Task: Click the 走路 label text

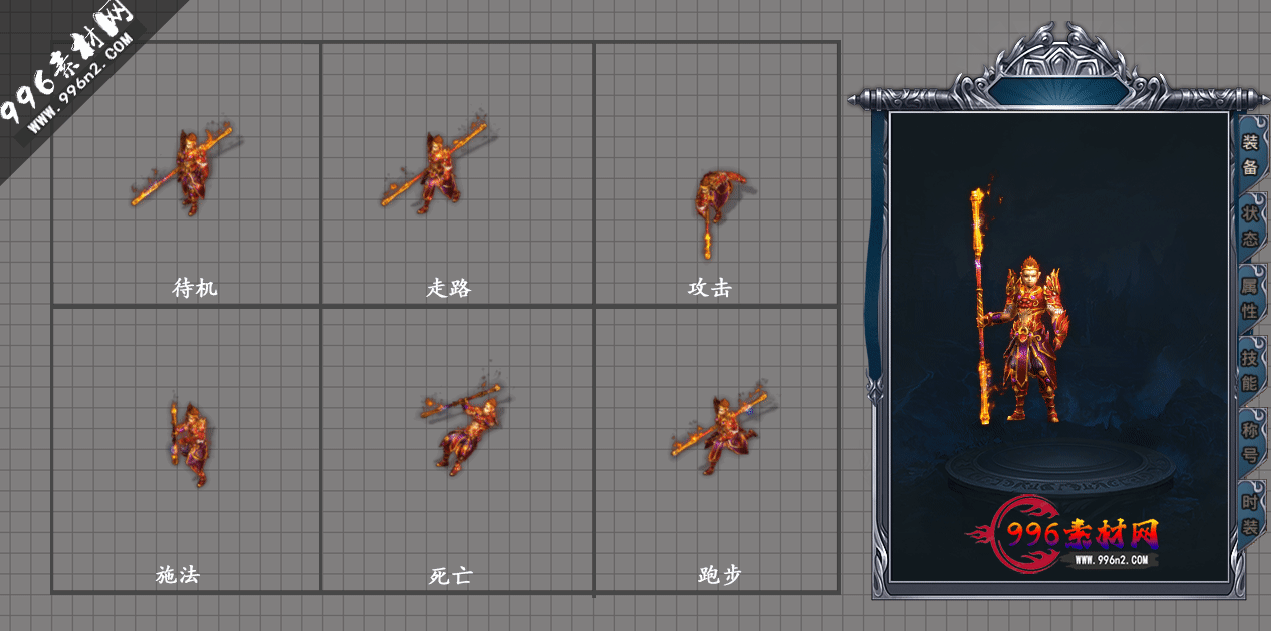Action: click(x=449, y=288)
